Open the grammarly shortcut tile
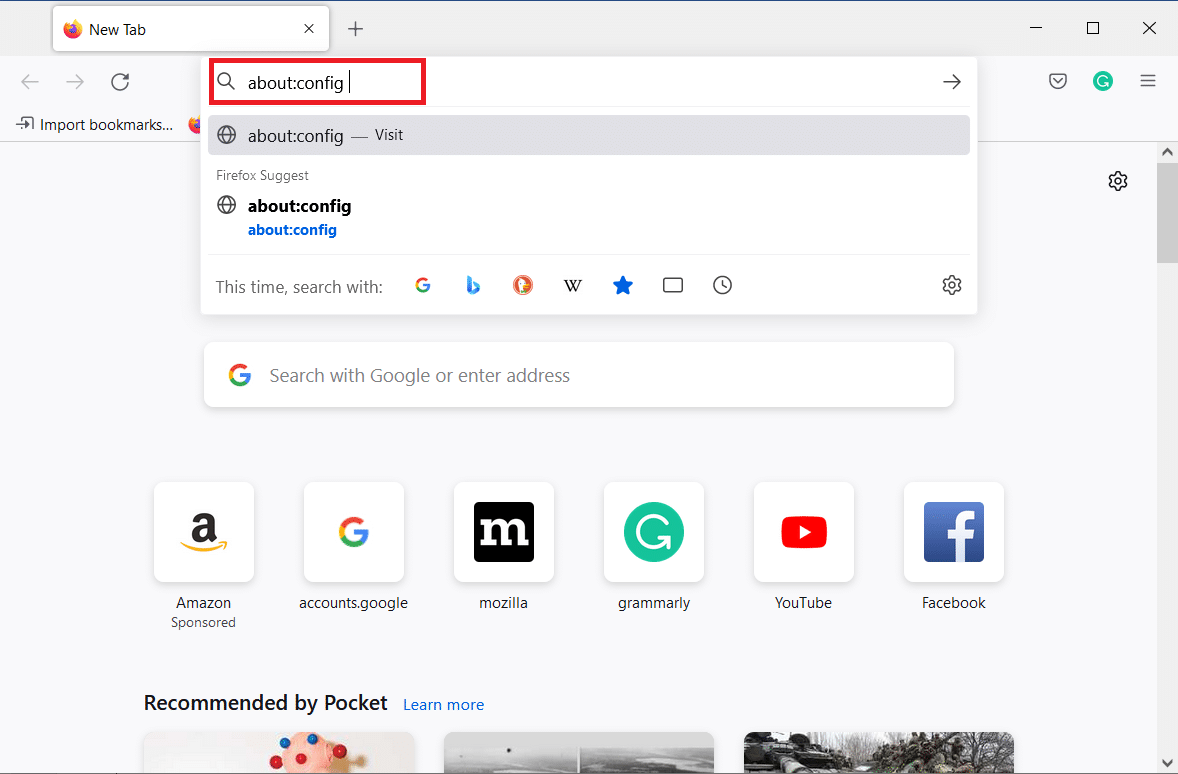Image resolution: width=1178 pixels, height=774 pixels. (654, 532)
